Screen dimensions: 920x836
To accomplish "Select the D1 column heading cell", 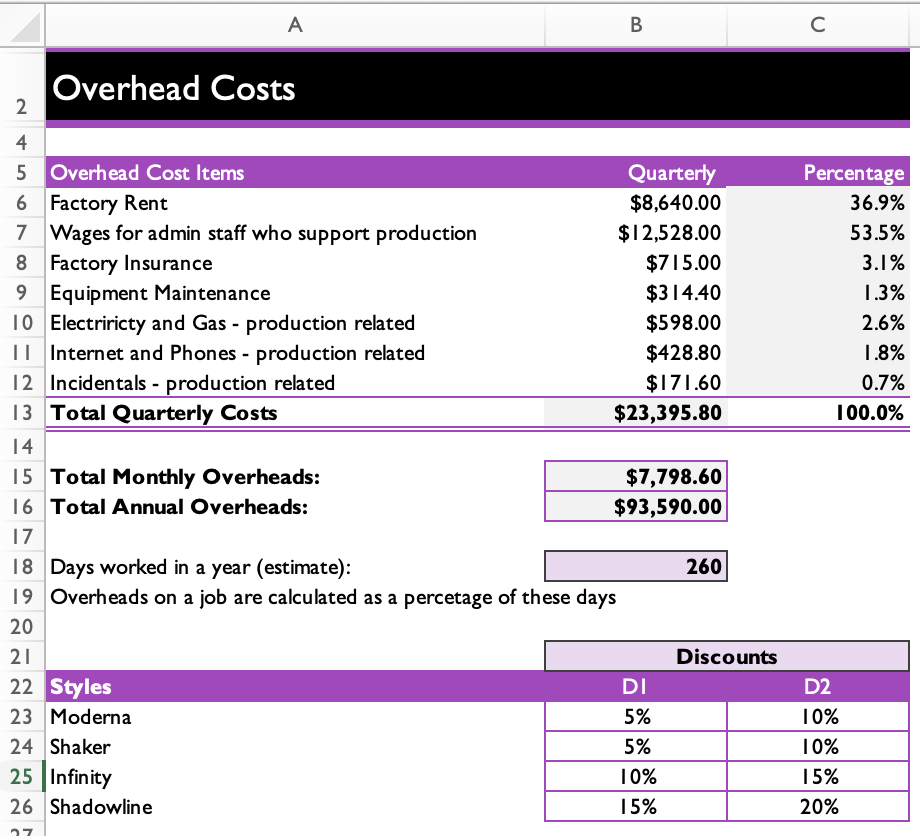I will (636, 686).
